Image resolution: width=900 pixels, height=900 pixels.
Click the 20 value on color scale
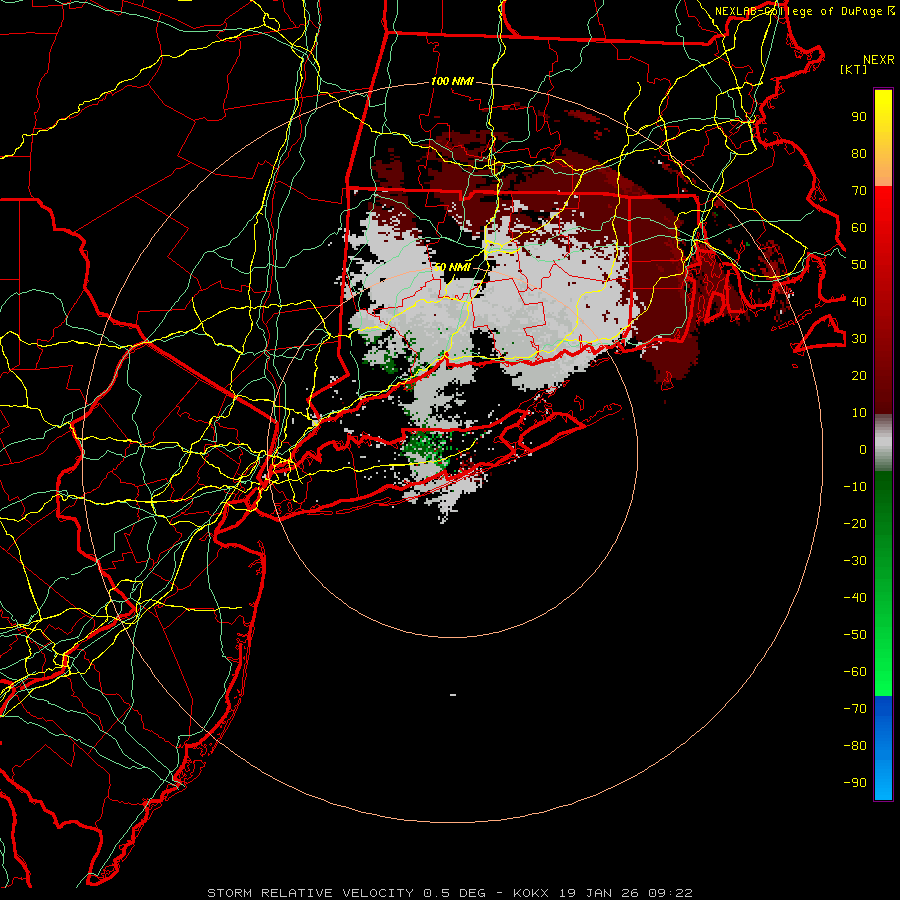tap(859, 375)
